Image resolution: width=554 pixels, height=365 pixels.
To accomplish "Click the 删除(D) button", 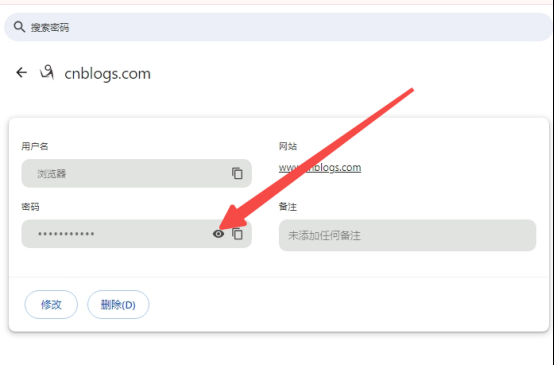I will coord(118,305).
